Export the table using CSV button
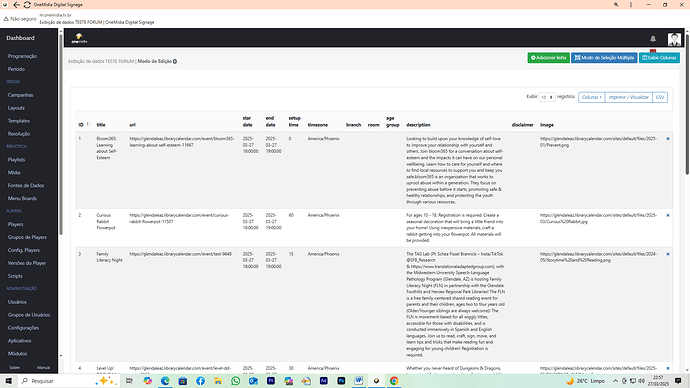The width and height of the screenshot is (690, 388). point(660,97)
